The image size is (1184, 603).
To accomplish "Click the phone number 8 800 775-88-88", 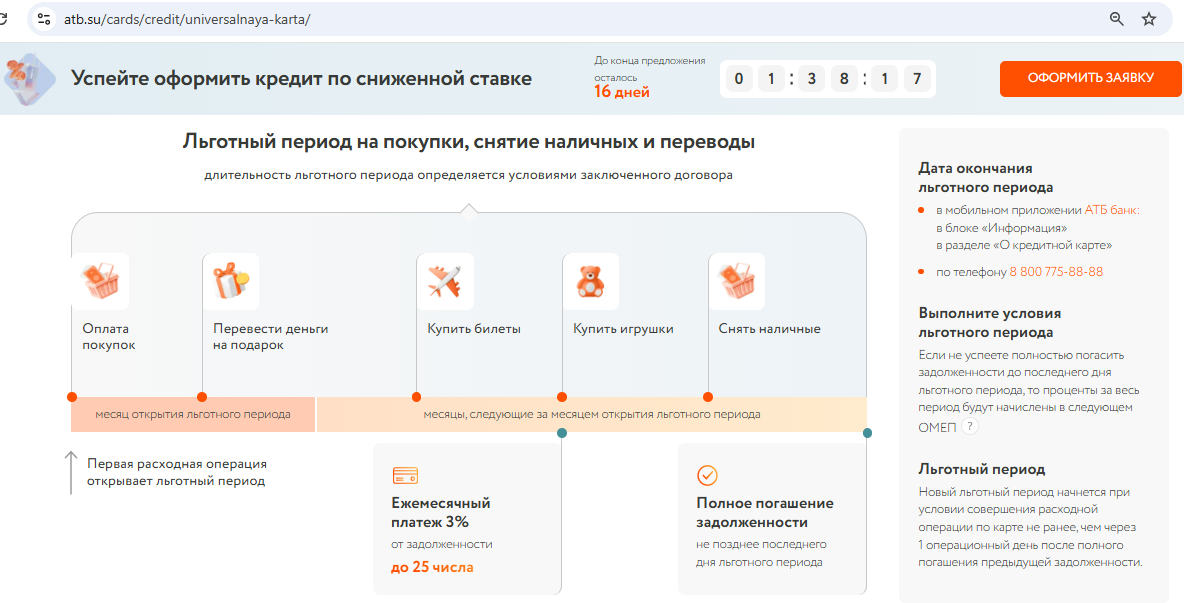I will click(1056, 272).
